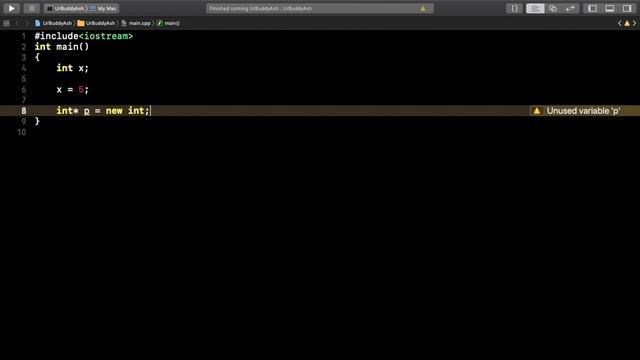640x360 pixels.
Task: Click the "int main()" line
Action: click(62, 47)
